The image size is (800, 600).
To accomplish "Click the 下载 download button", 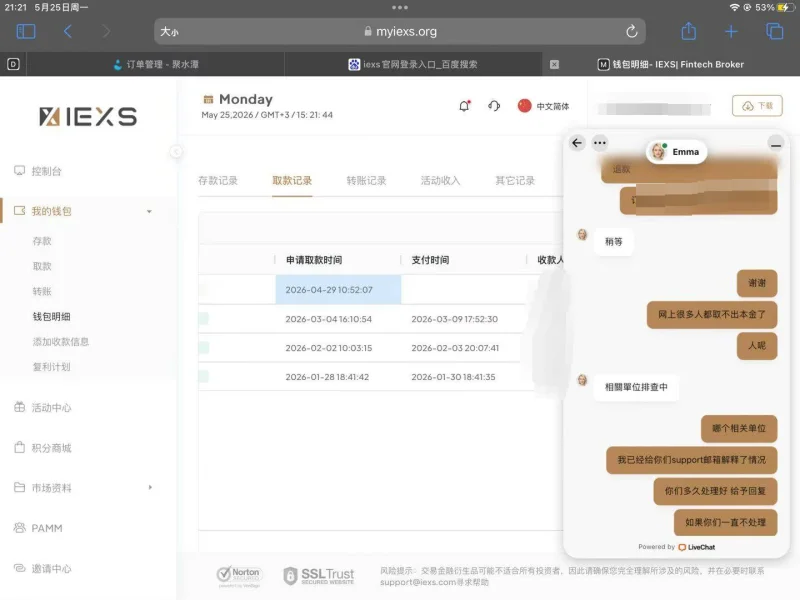I will [757, 106].
